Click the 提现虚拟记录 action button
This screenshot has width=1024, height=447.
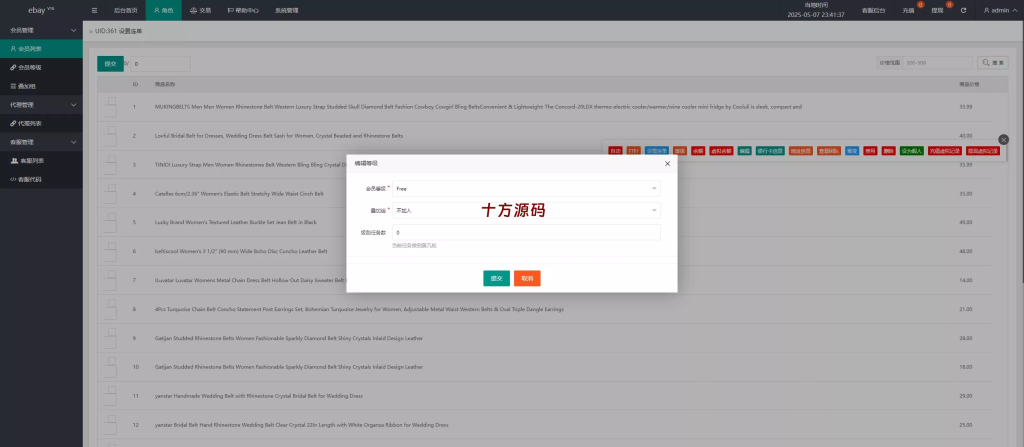point(983,150)
